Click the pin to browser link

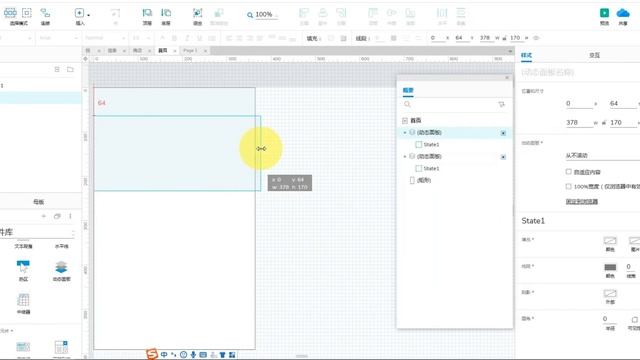click(x=582, y=201)
